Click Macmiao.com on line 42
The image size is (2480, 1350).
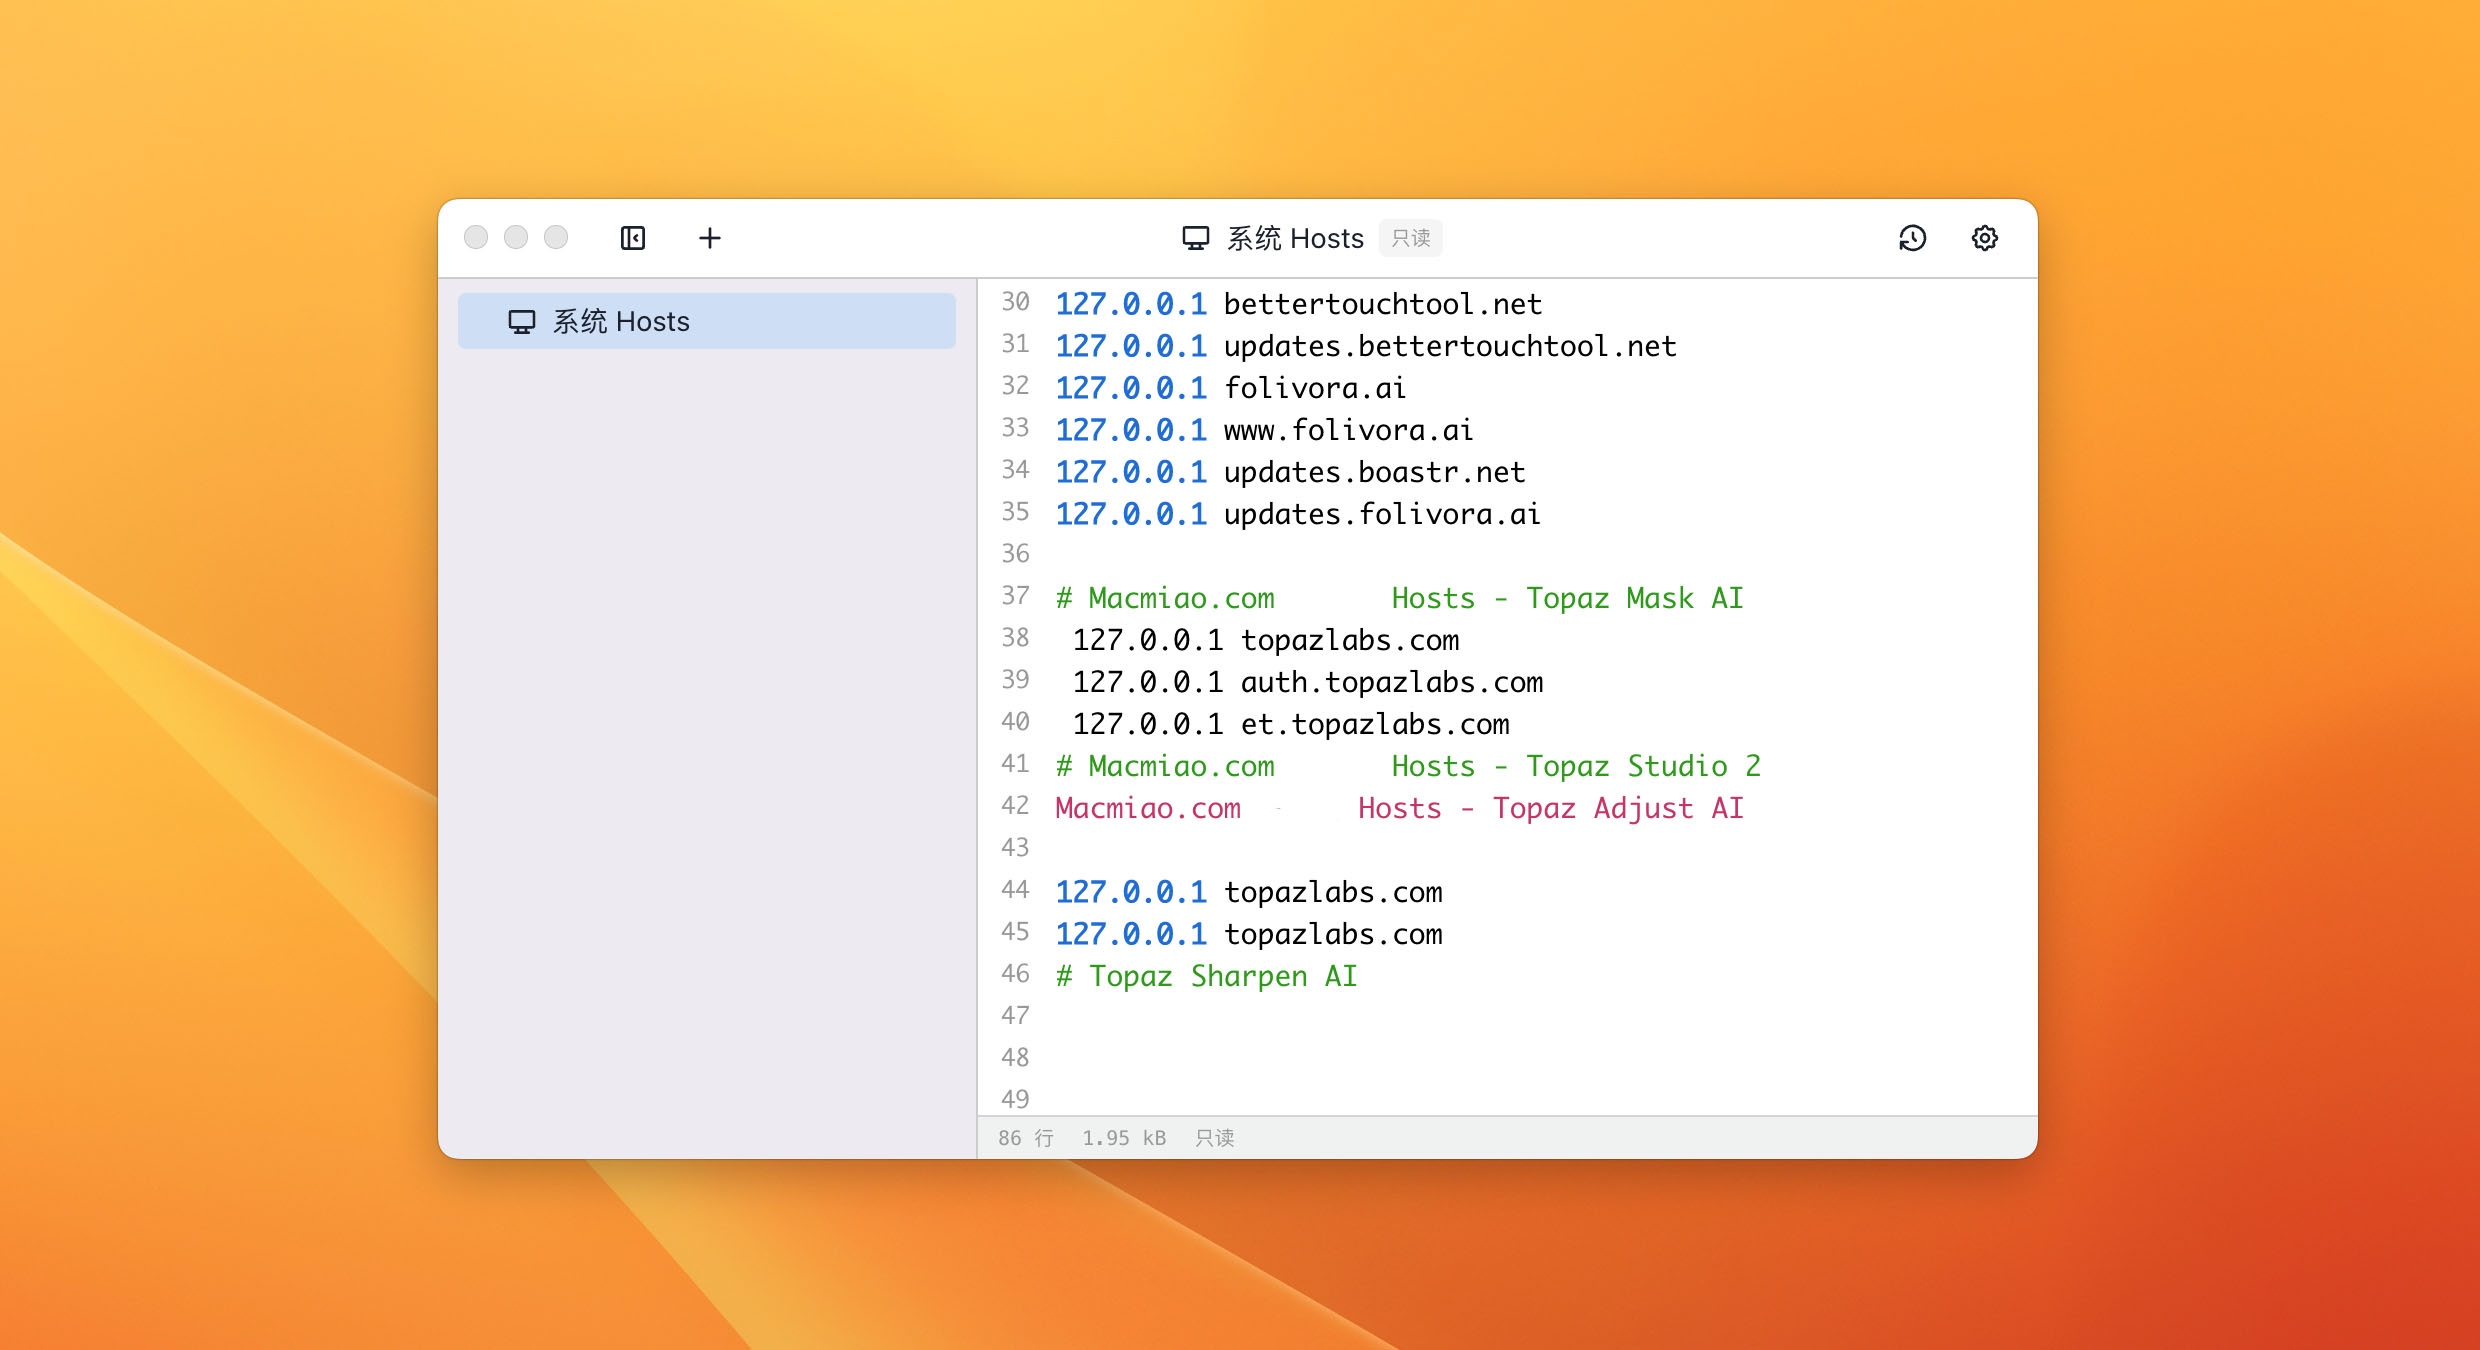point(1148,808)
